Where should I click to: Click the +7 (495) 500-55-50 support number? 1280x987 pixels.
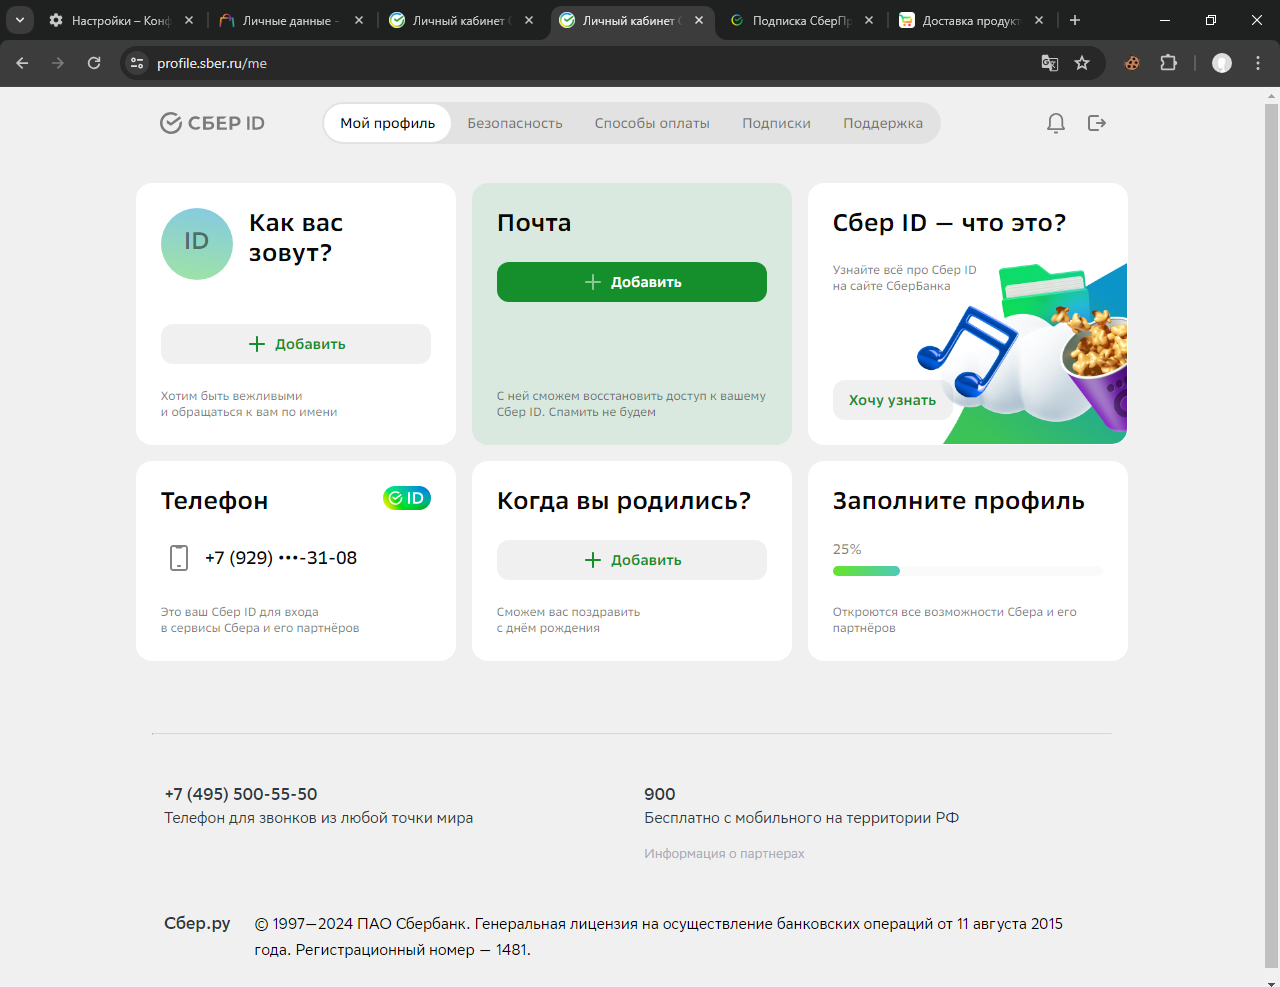click(x=241, y=794)
